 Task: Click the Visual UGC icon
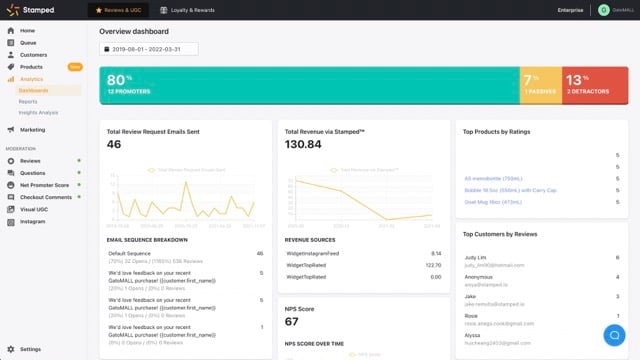(11, 209)
